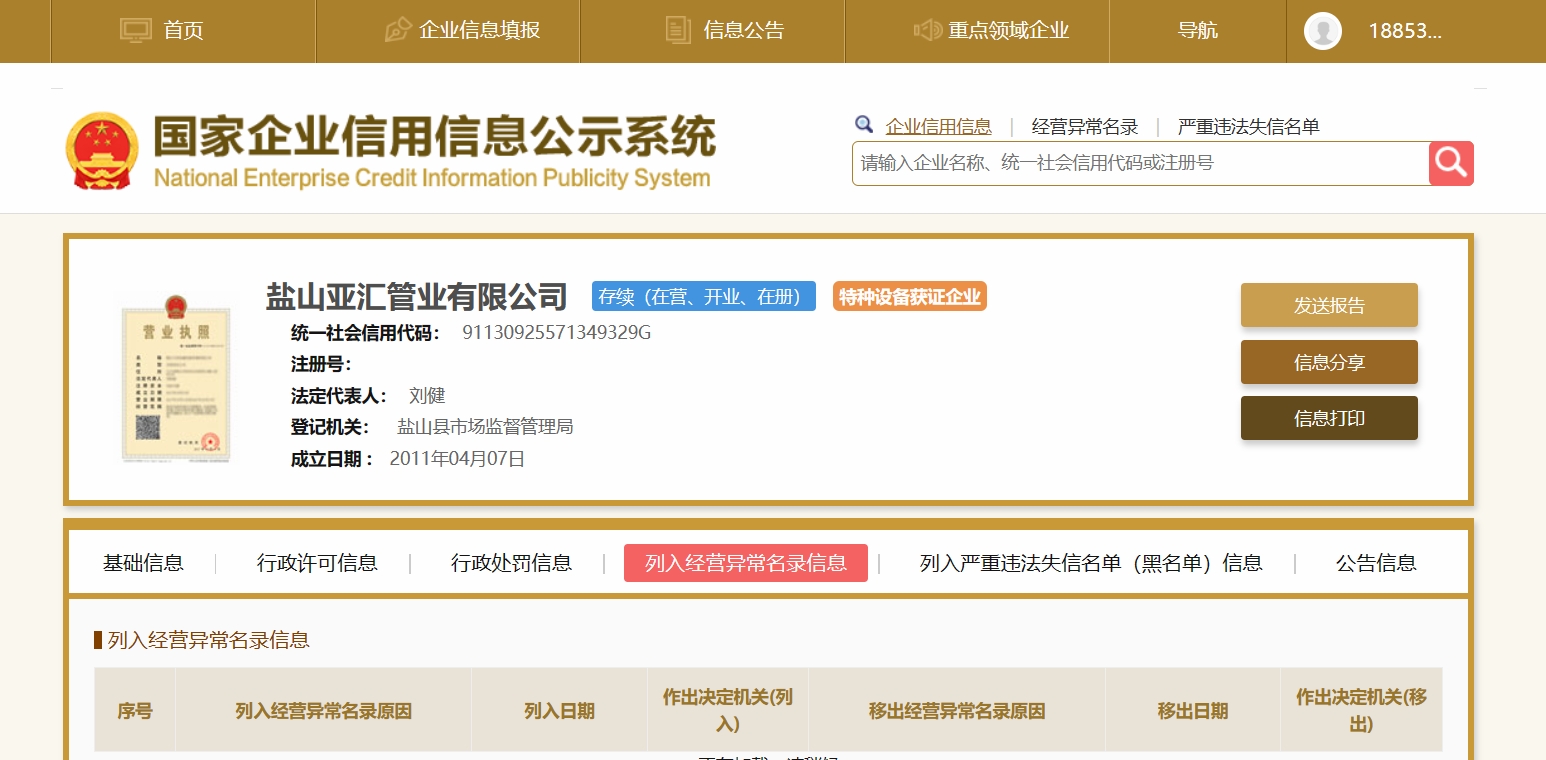This screenshot has height=760, width=1546.
Task: Click the 信息打印 button
Action: coord(1329,418)
